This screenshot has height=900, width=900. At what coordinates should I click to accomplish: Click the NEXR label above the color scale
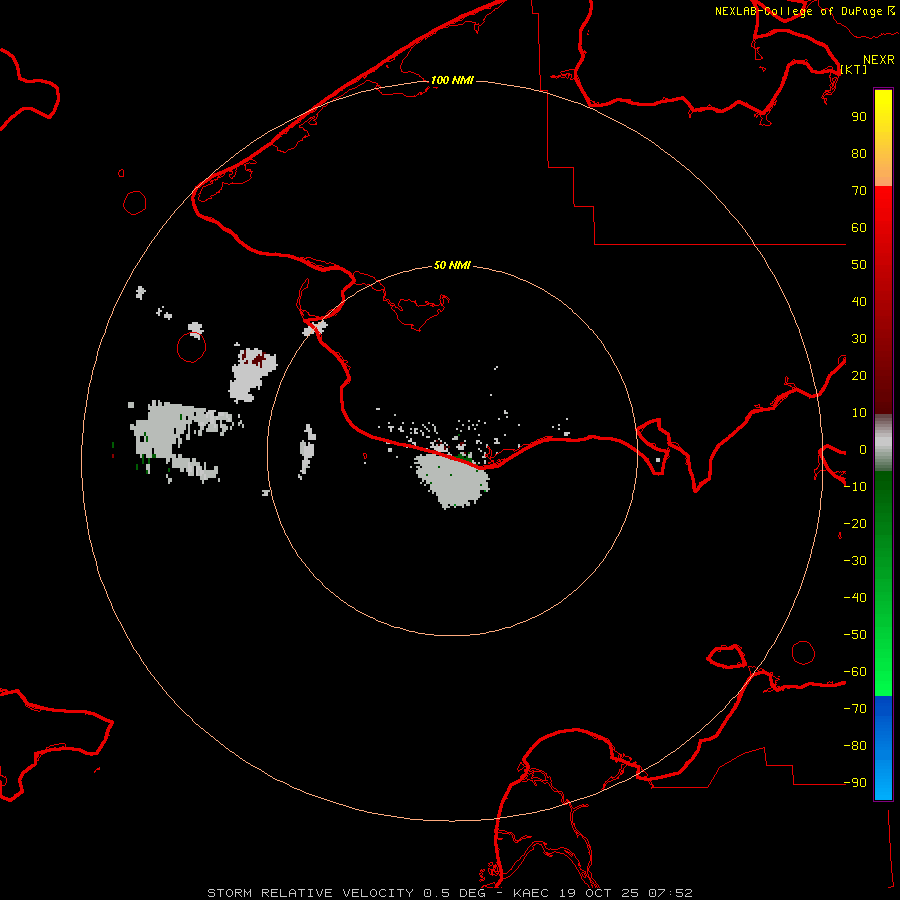point(878,60)
